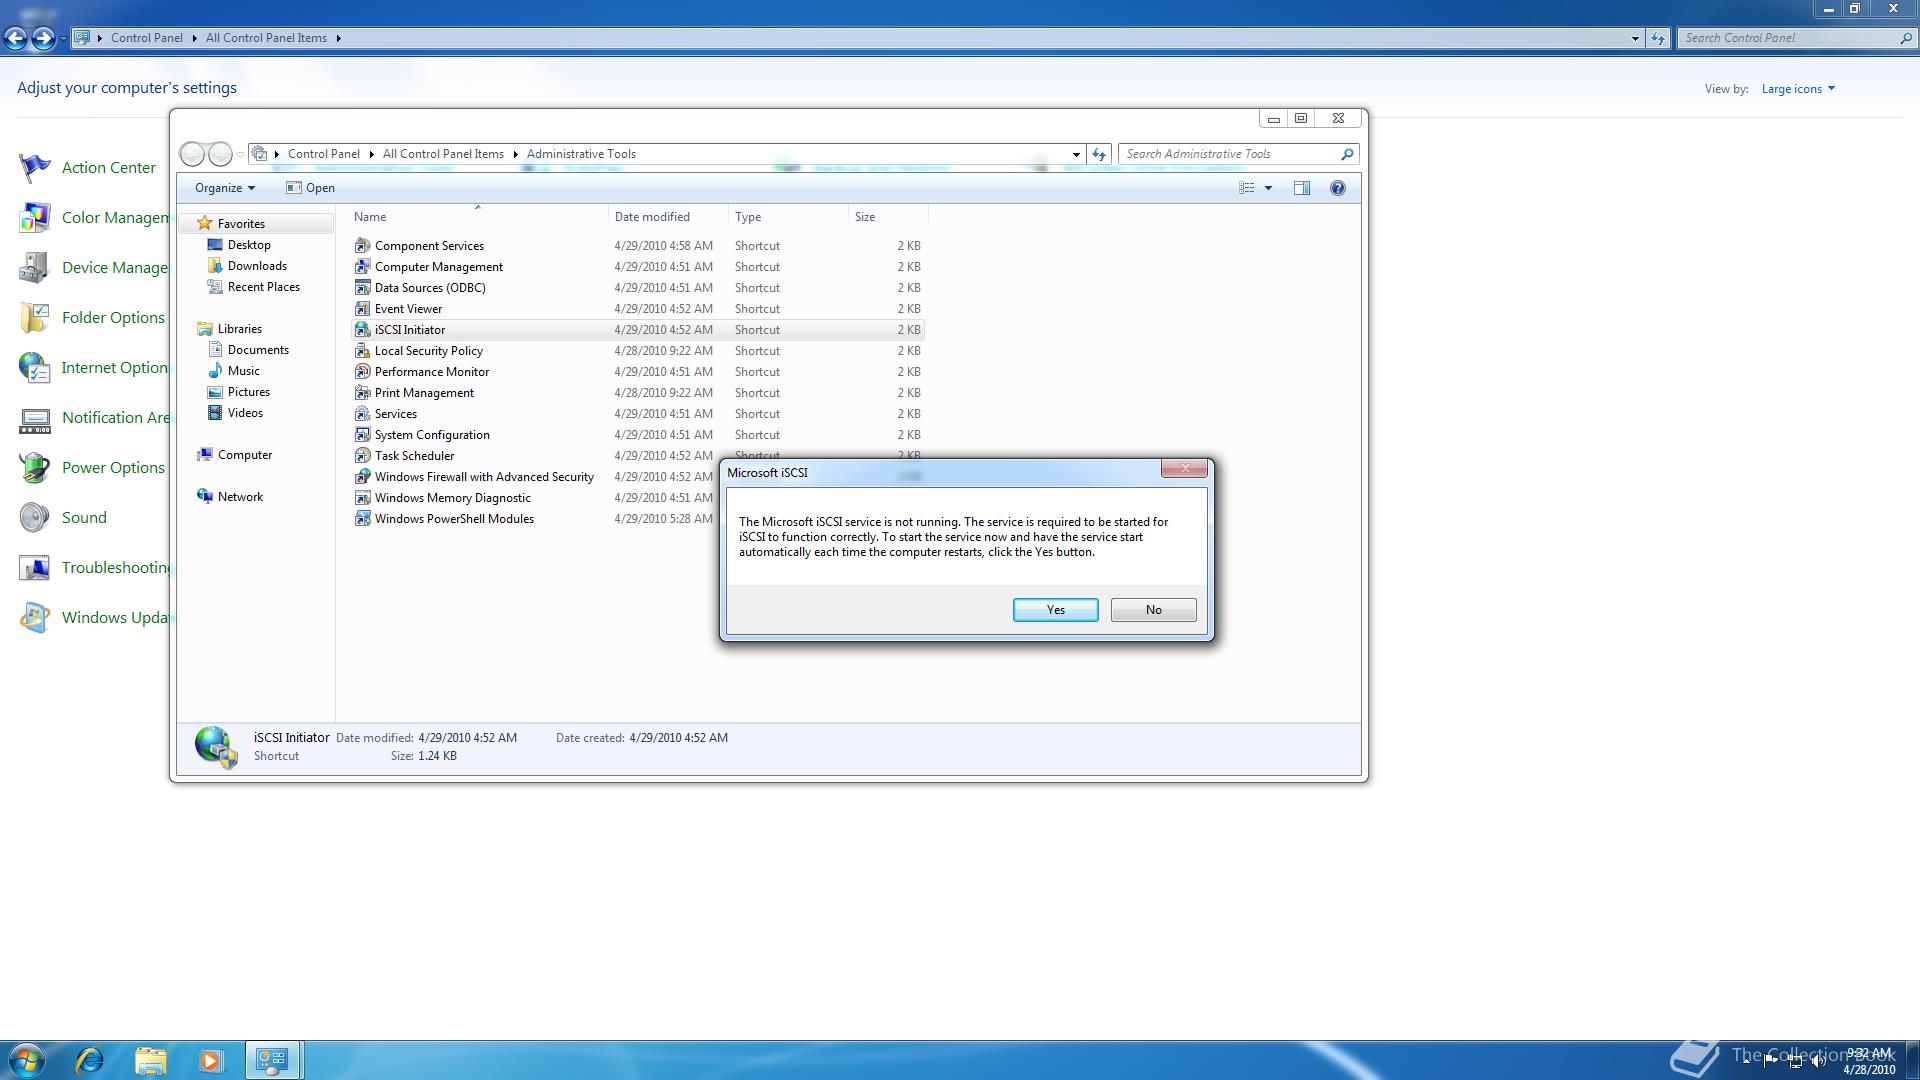The image size is (1920, 1080).
Task: Select the Libraries node
Action: pyautogui.click(x=239, y=329)
